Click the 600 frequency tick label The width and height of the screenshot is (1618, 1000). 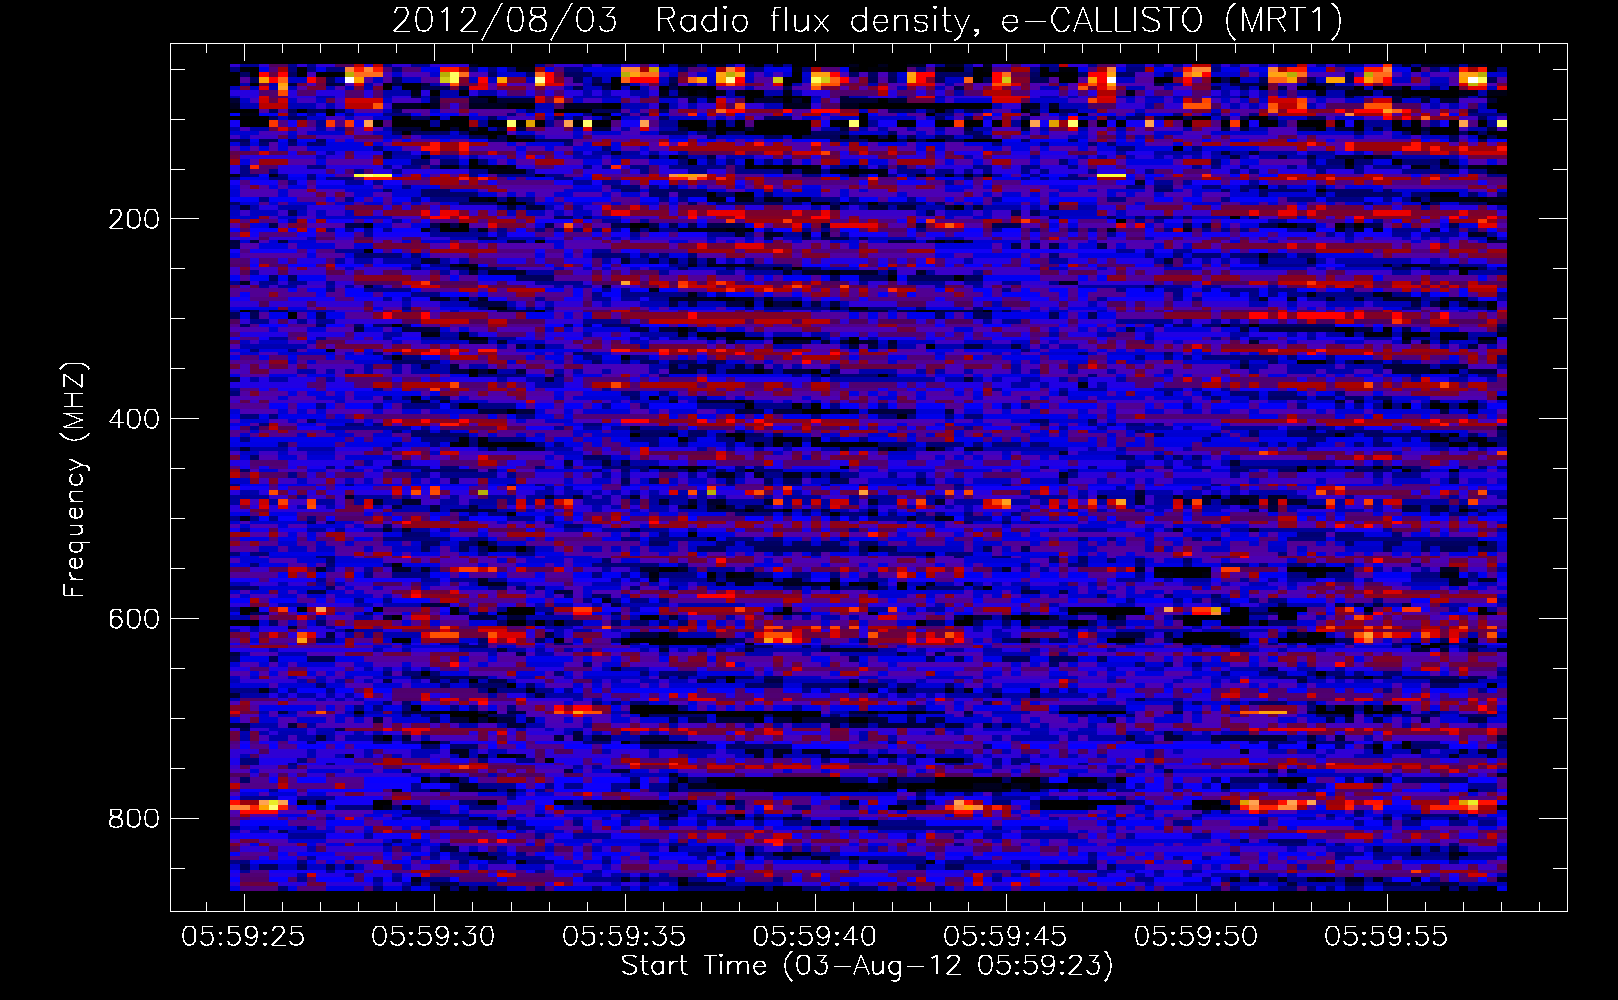click(x=134, y=619)
